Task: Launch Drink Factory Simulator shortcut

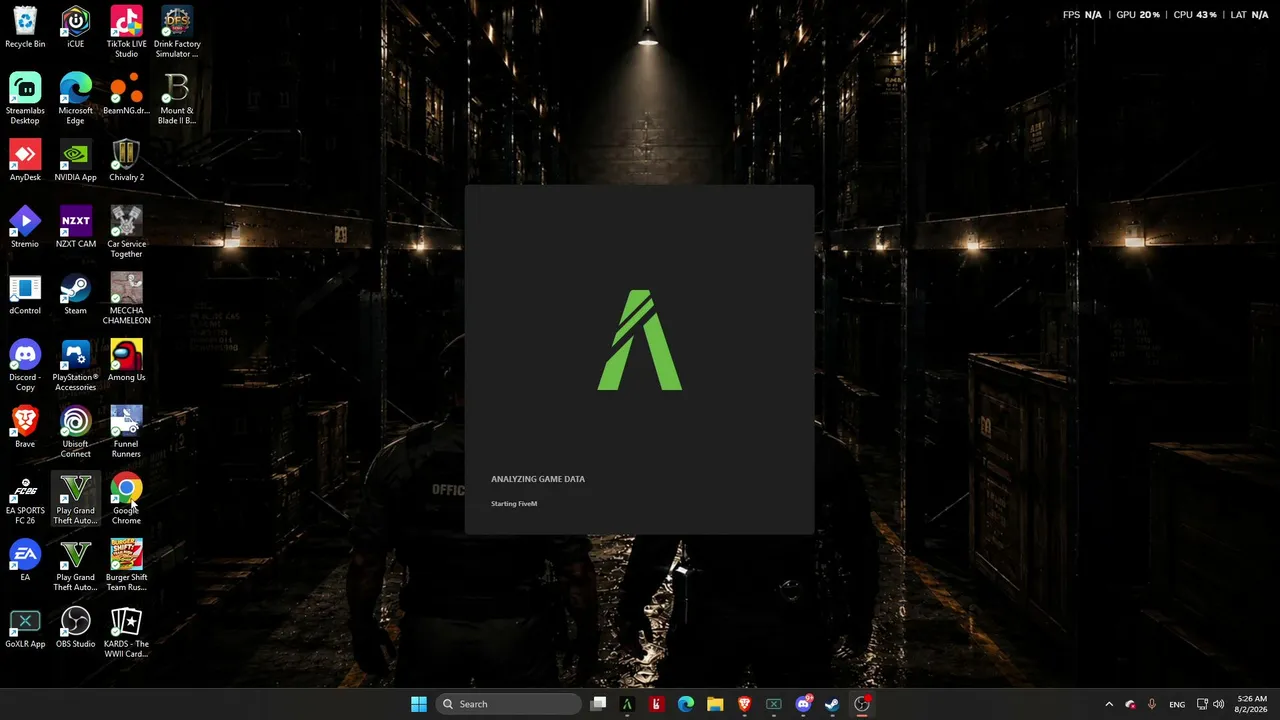Action: click(x=177, y=32)
